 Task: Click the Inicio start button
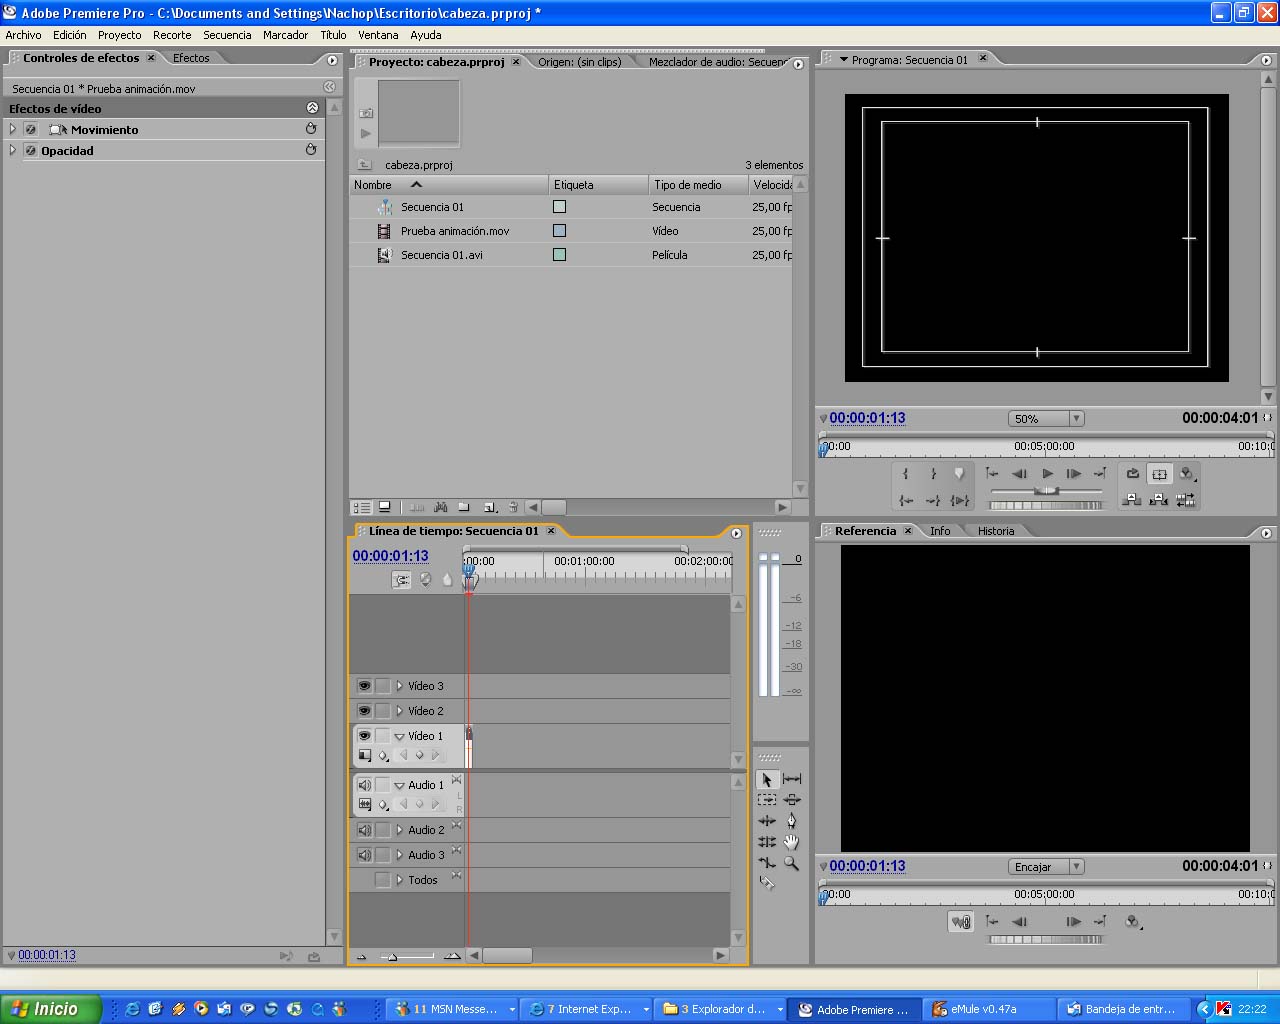[51, 1009]
